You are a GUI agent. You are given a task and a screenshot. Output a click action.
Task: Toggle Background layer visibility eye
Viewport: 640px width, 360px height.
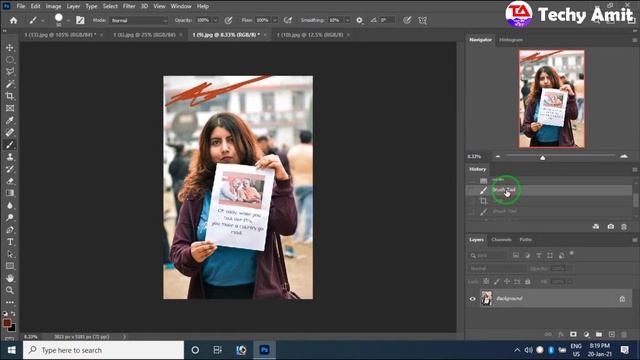(473, 299)
